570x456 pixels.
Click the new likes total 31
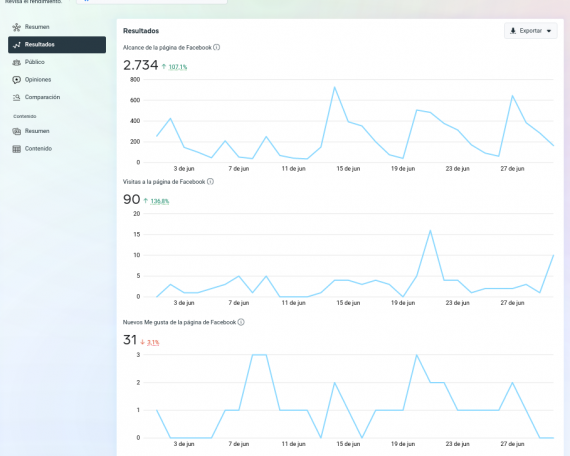point(130,340)
